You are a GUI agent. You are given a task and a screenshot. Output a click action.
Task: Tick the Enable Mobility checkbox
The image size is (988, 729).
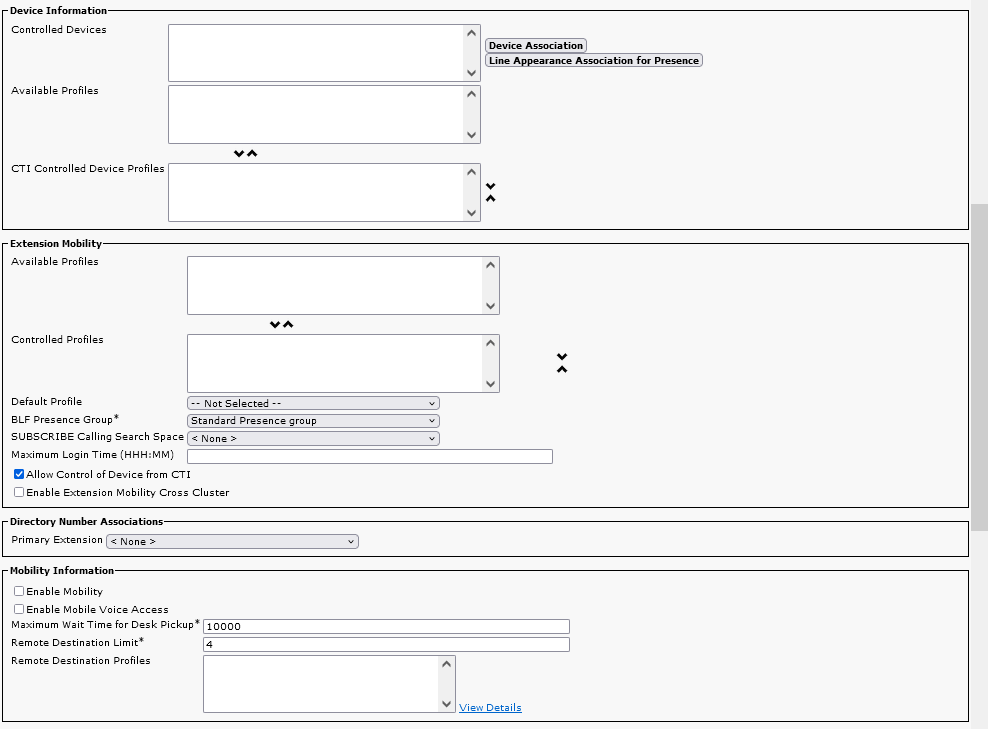pos(19,592)
